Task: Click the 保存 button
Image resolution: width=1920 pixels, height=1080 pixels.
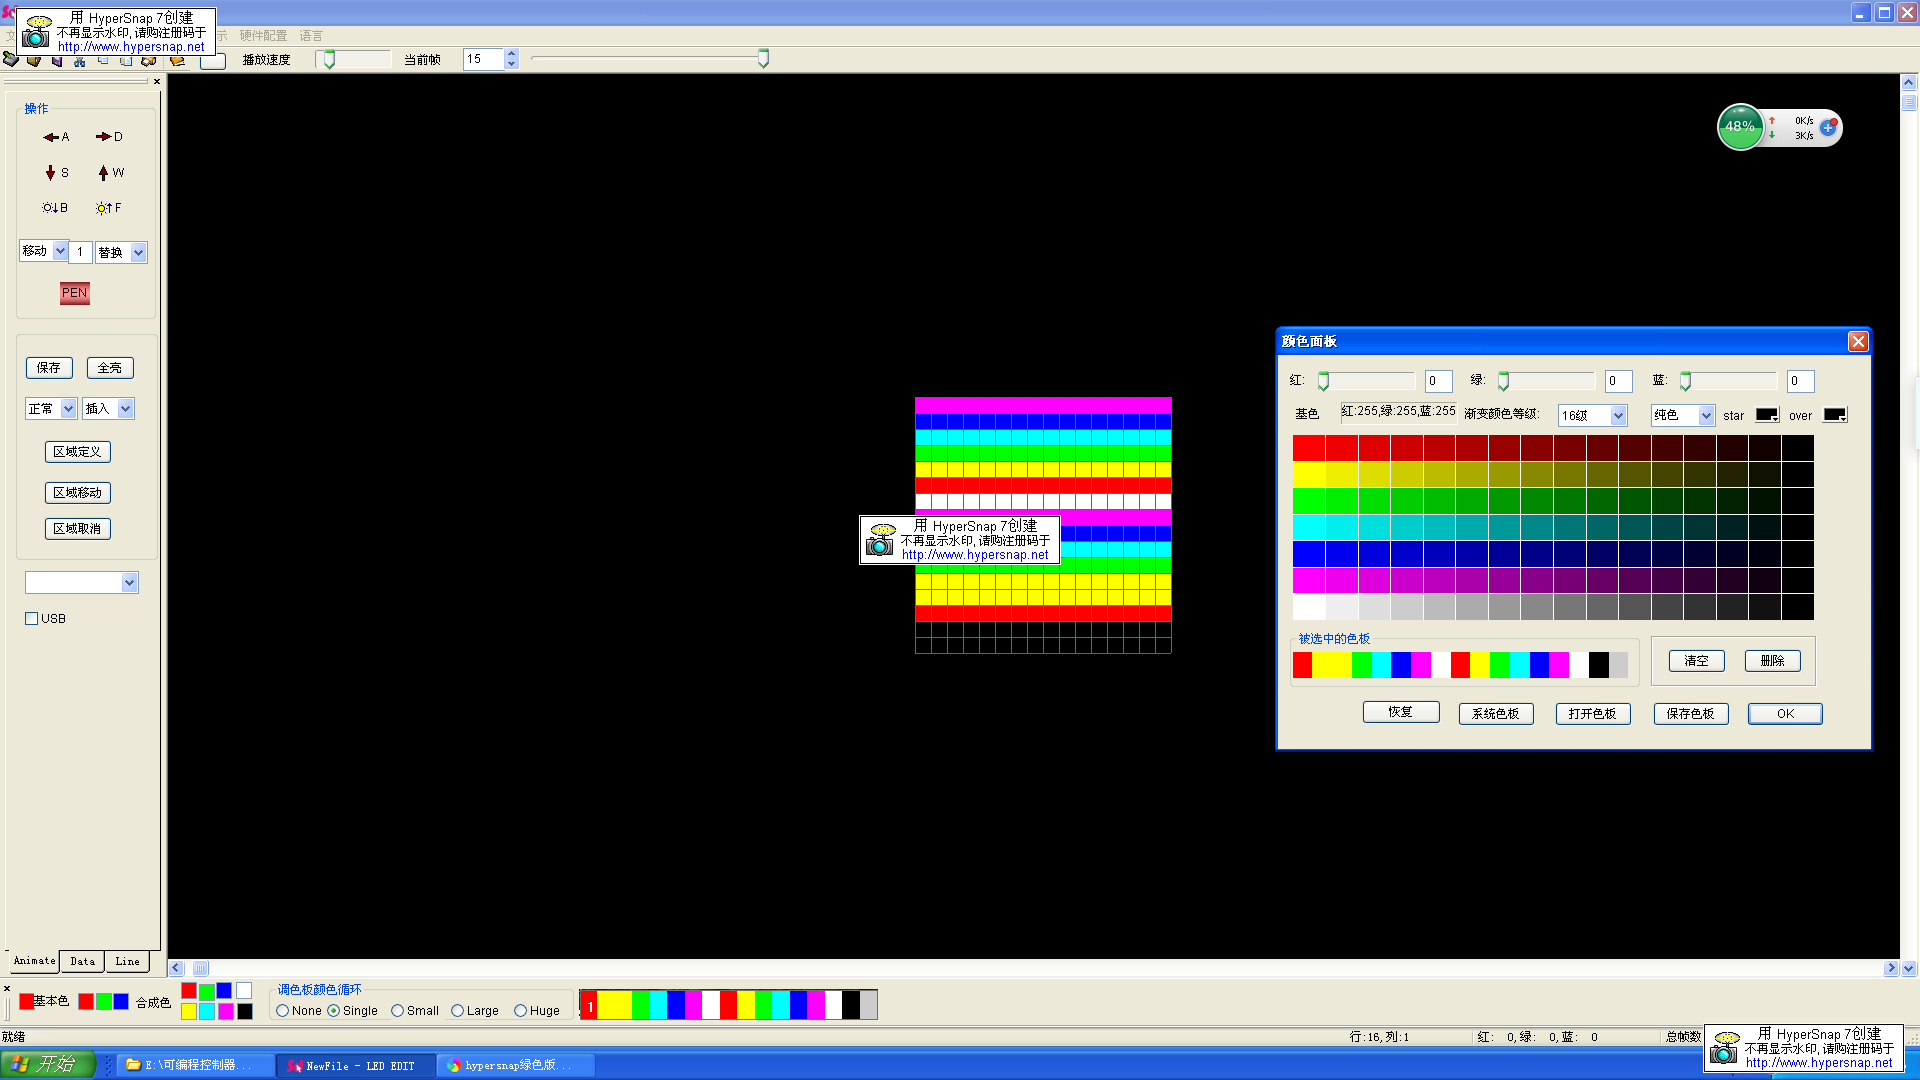Action: pos(49,368)
